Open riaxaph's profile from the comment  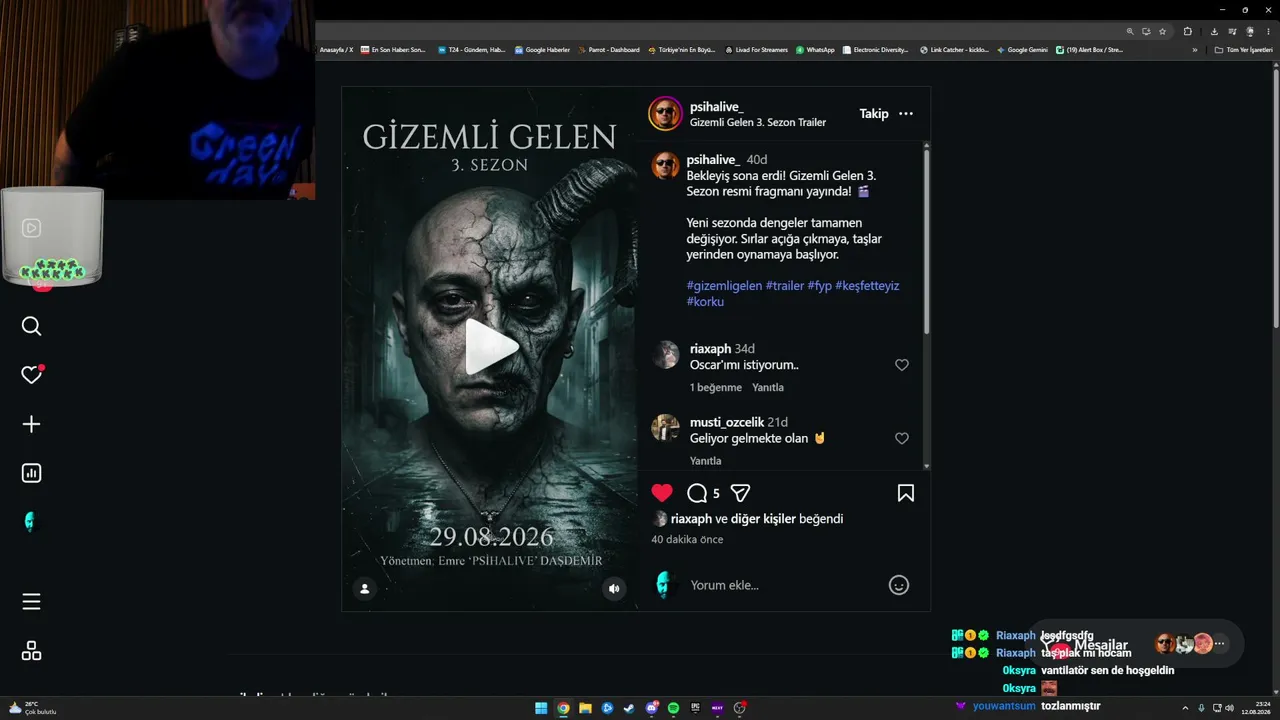point(710,349)
